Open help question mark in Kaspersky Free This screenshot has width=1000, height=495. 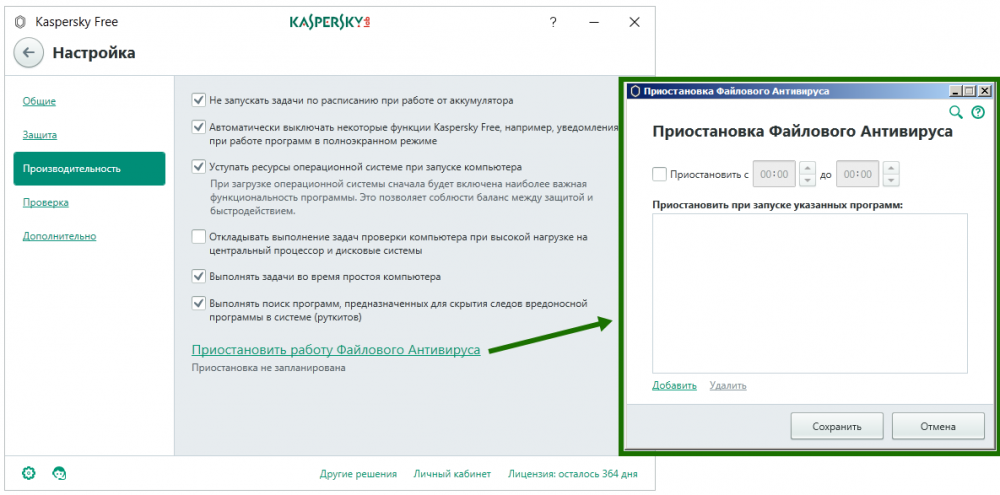tap(553, 22)
